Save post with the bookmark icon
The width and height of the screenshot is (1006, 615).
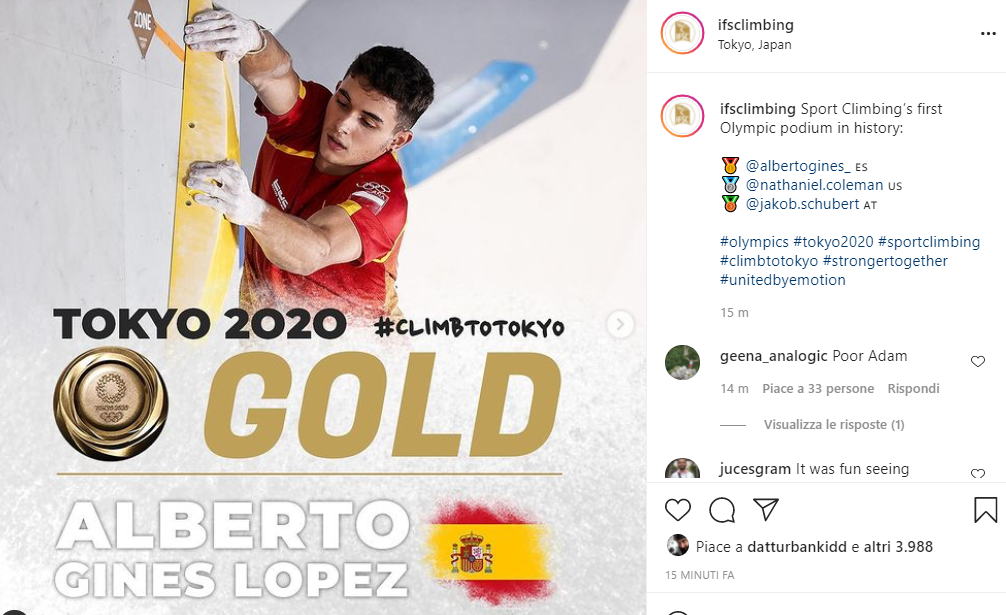tap(985, 510)
